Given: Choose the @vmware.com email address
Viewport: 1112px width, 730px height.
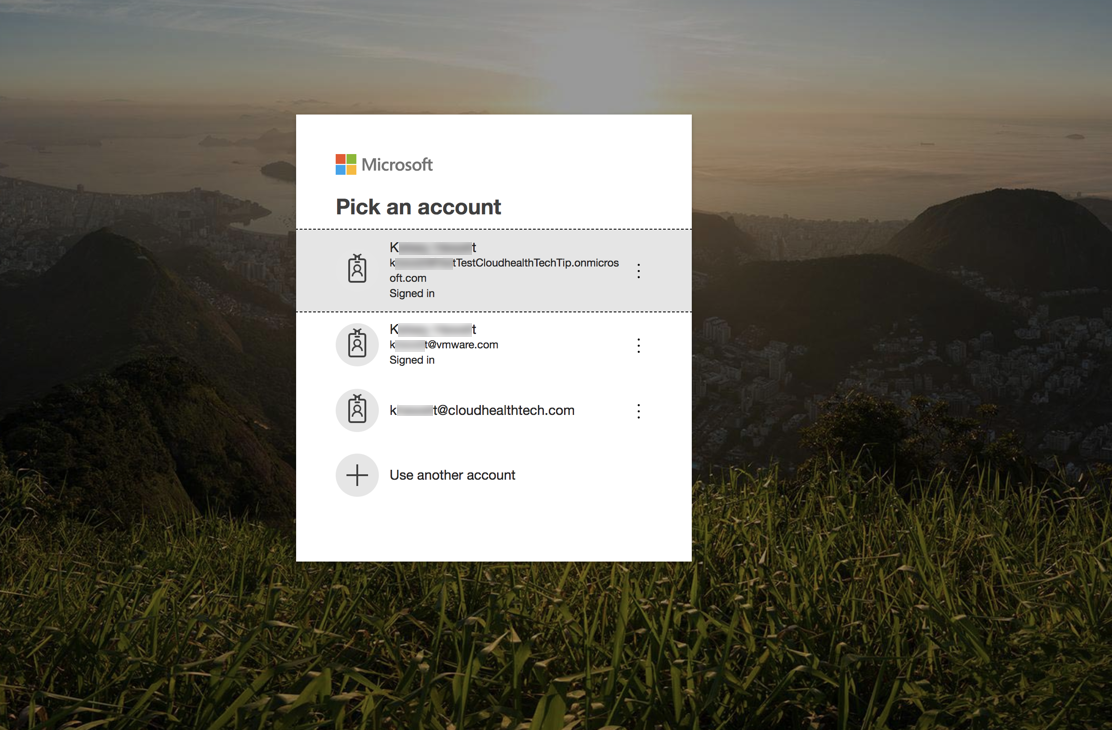Looking at the screenshot, I should pyautogui.click(x=444, y=345).
